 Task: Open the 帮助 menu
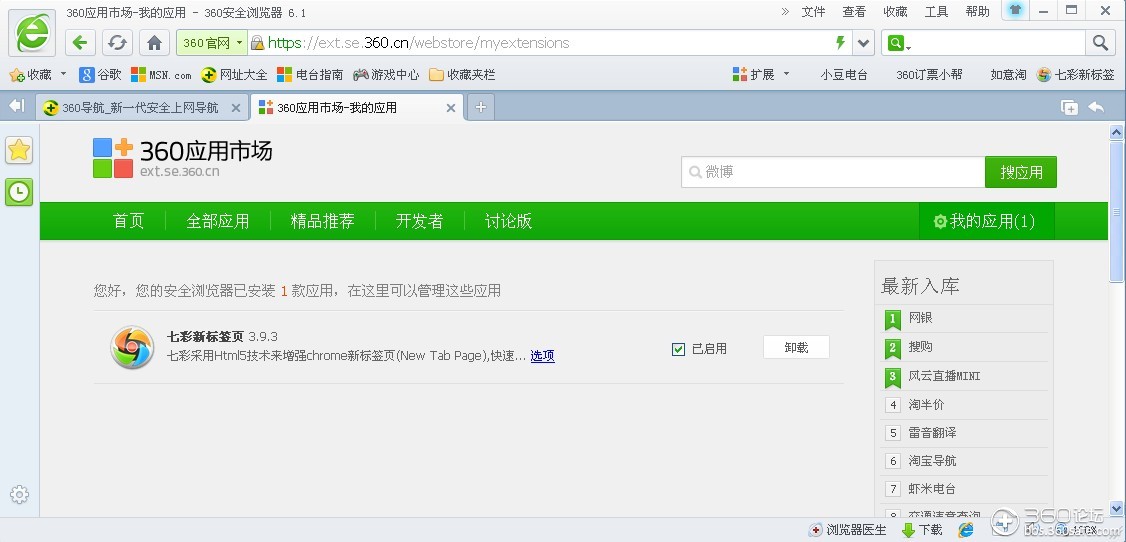coord(977,11)
